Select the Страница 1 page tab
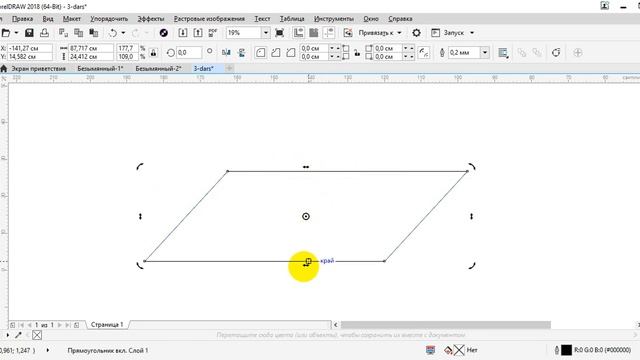 107,325
